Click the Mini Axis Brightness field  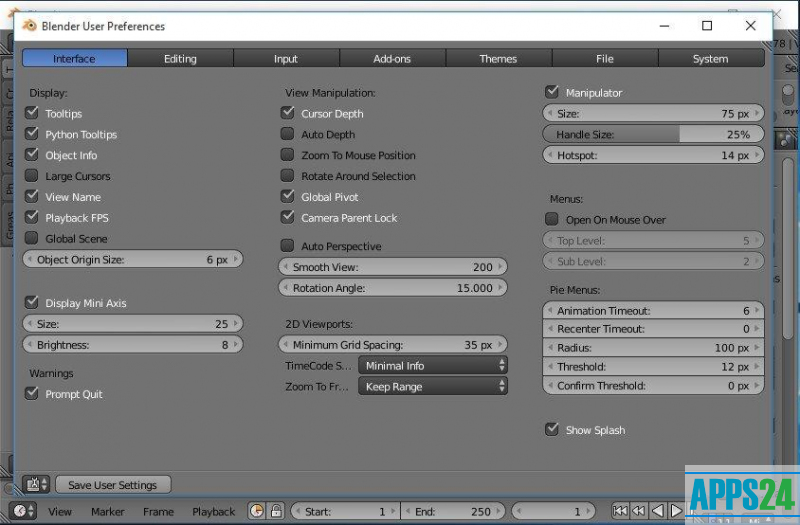(133, 344)
